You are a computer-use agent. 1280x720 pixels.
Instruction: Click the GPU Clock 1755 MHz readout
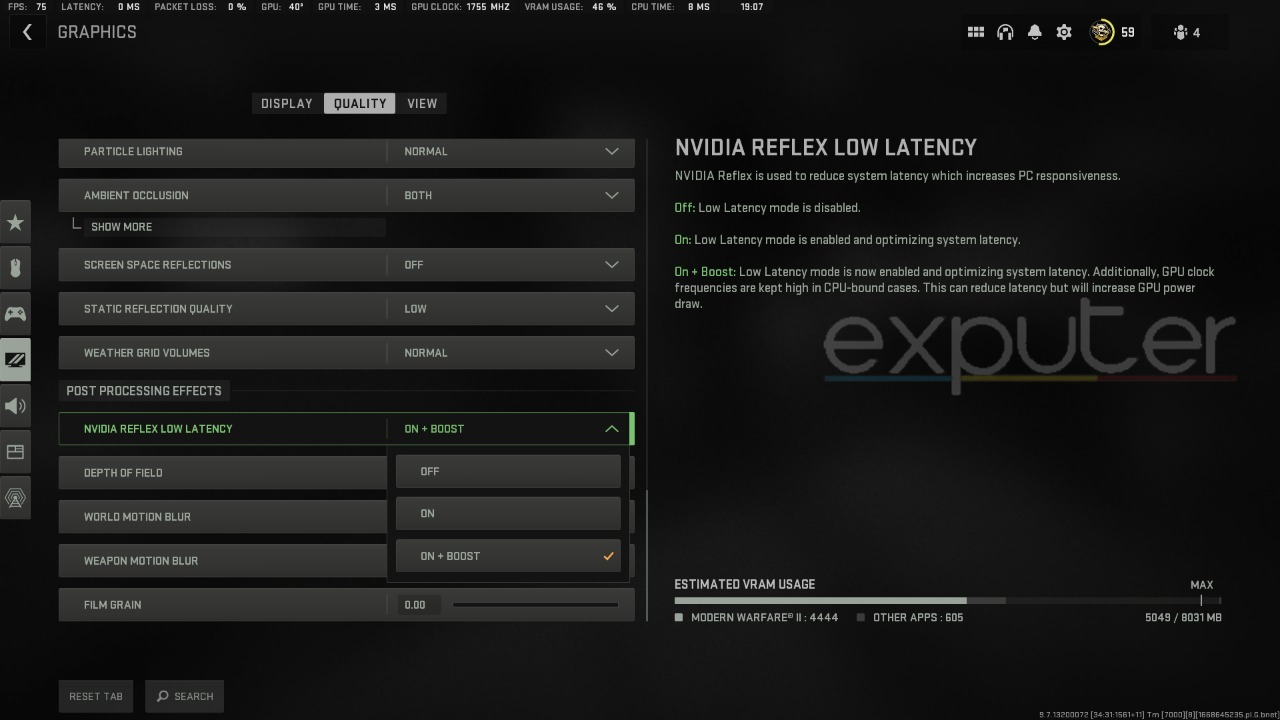click(x=460, y=7)
